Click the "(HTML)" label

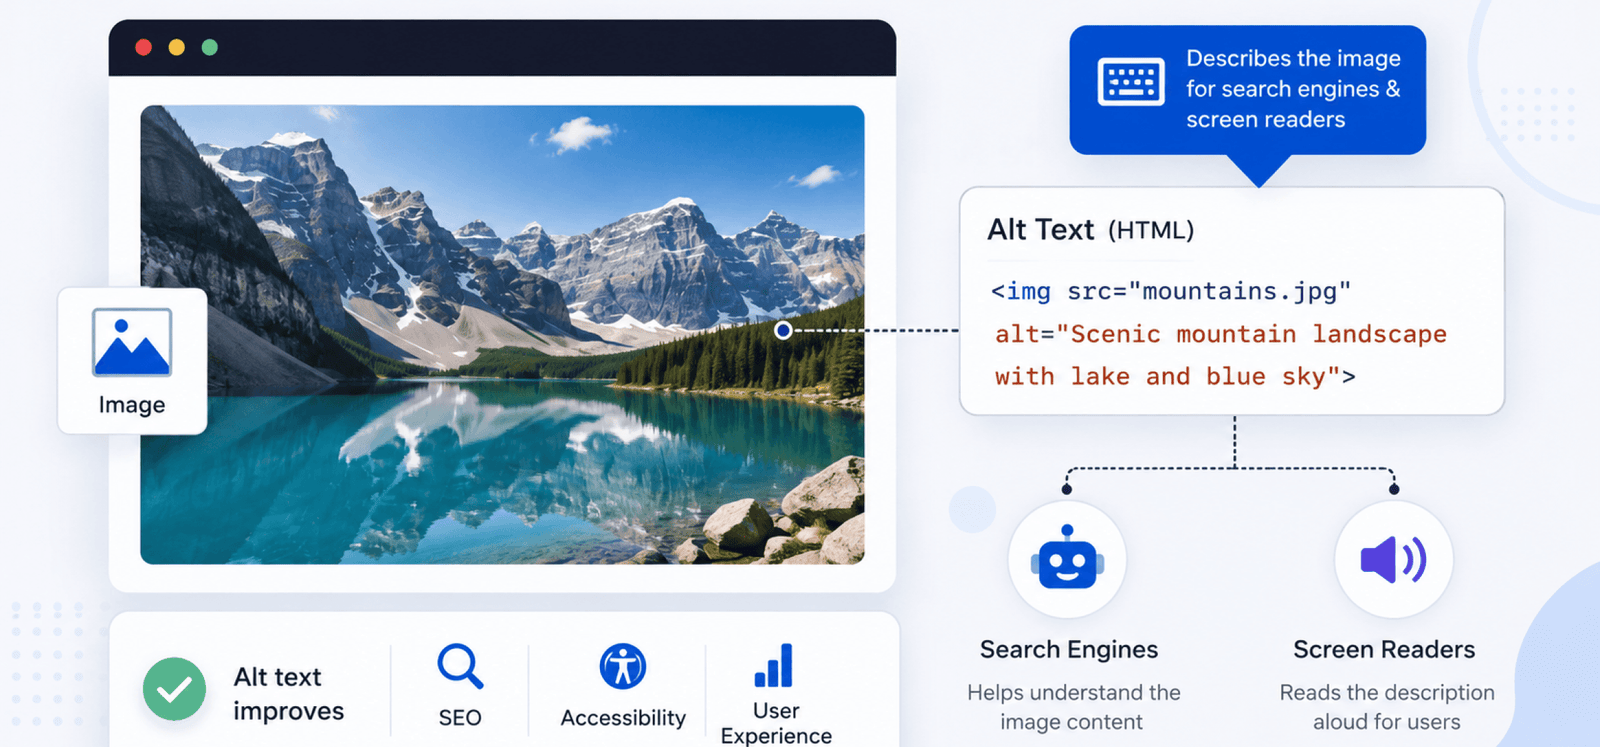(1151, 231)
